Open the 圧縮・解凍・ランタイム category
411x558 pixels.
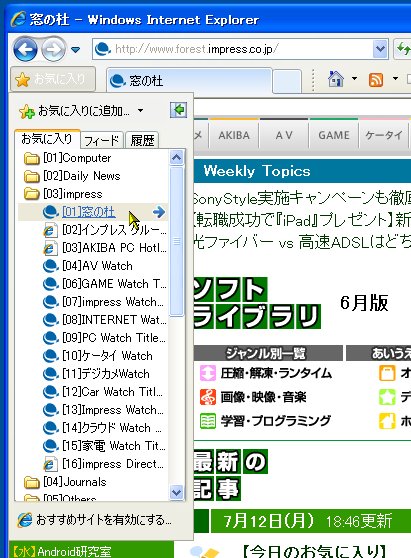pyautogui.click(x=276, y=373)
